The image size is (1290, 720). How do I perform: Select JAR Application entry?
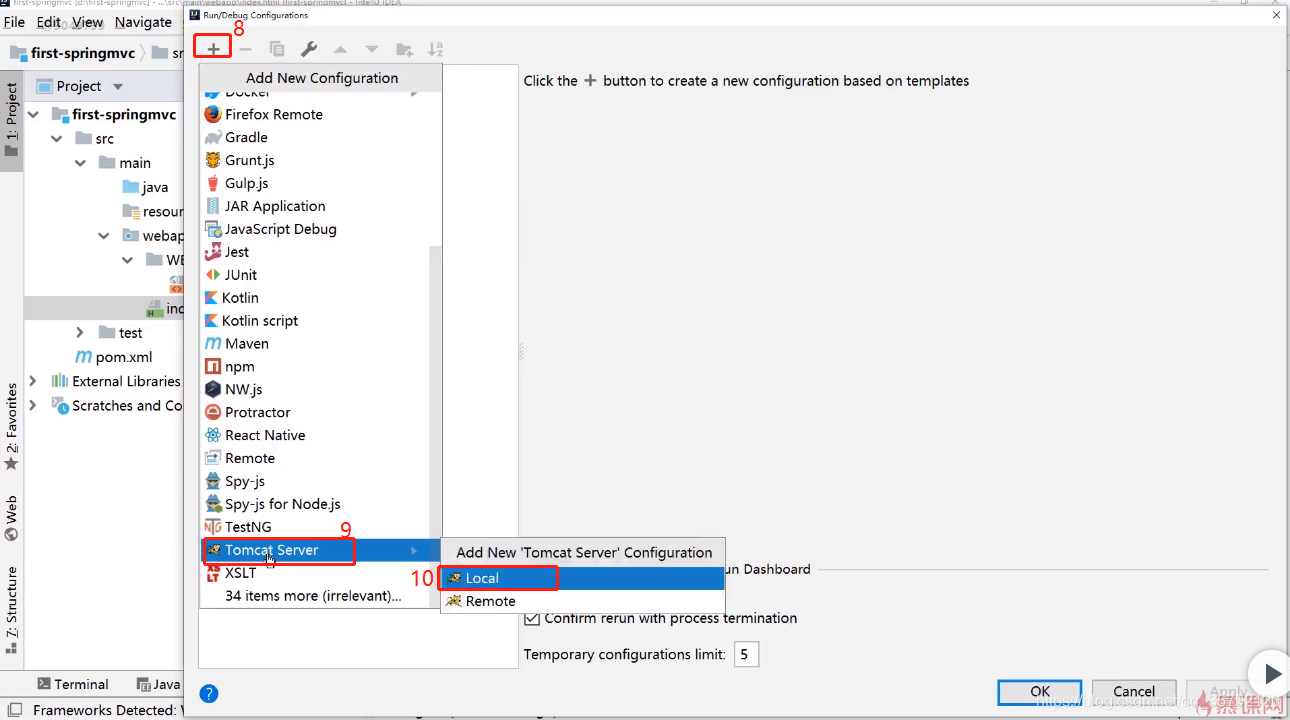pos(315,206)
